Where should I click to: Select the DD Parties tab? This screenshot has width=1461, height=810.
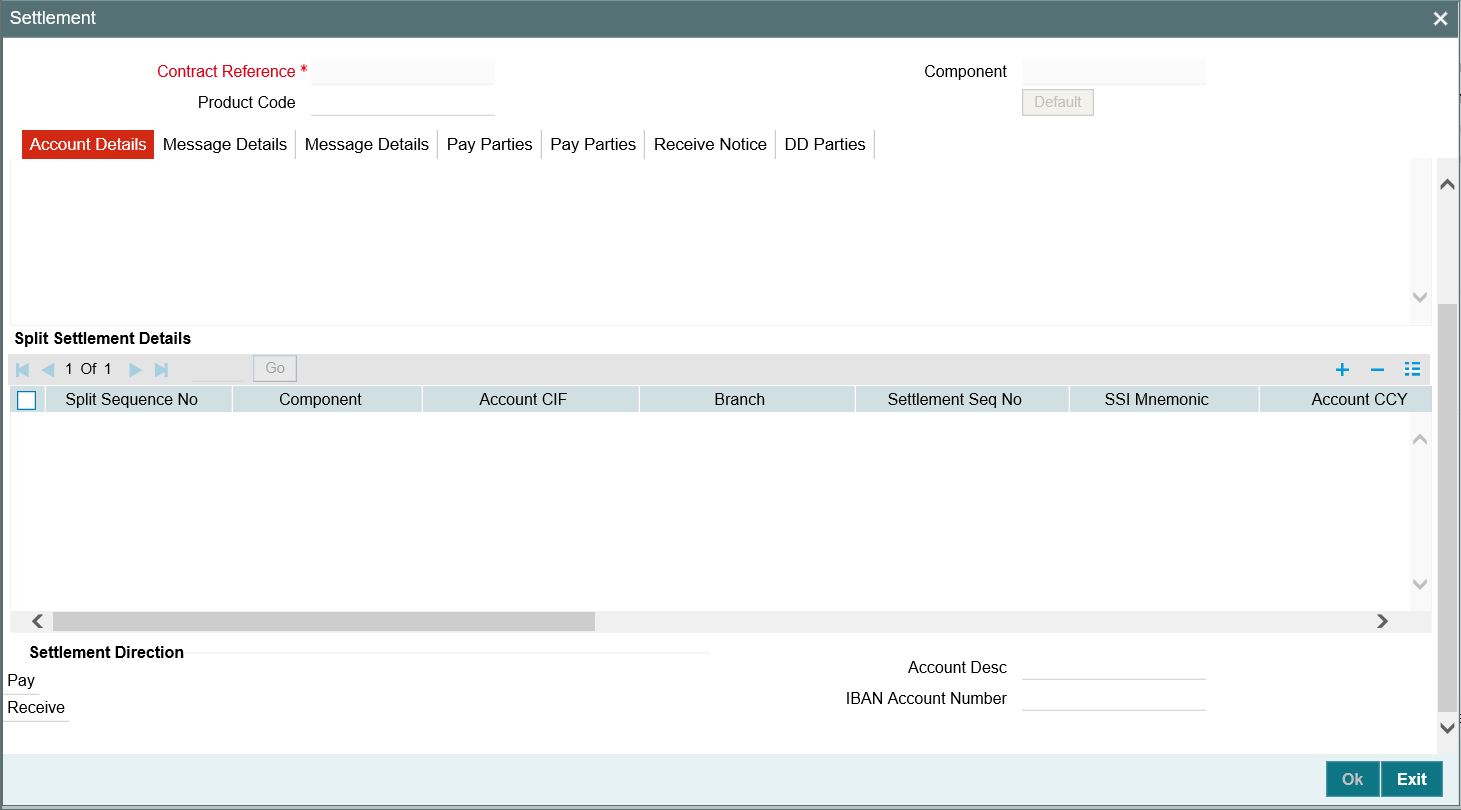(825, 144)
